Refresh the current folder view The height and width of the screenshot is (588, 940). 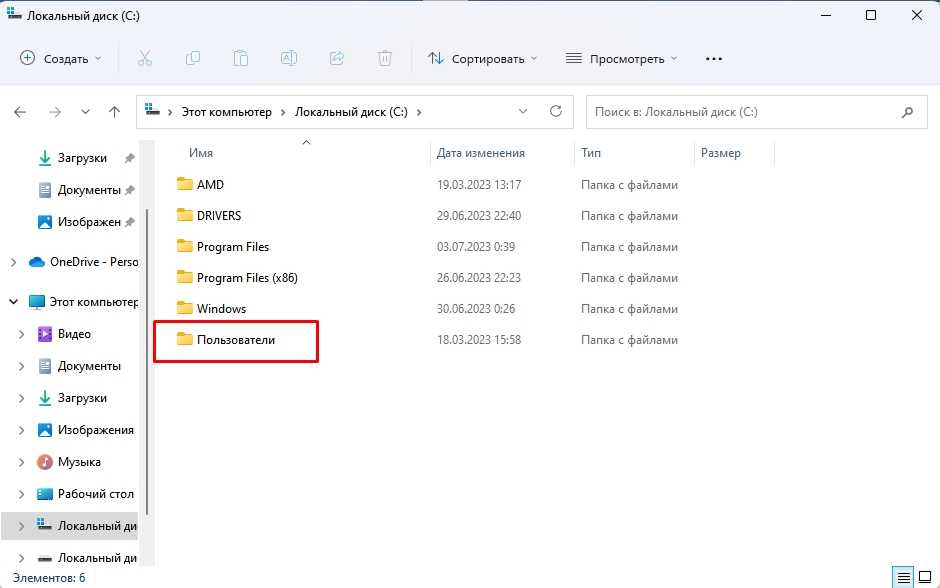556,112
